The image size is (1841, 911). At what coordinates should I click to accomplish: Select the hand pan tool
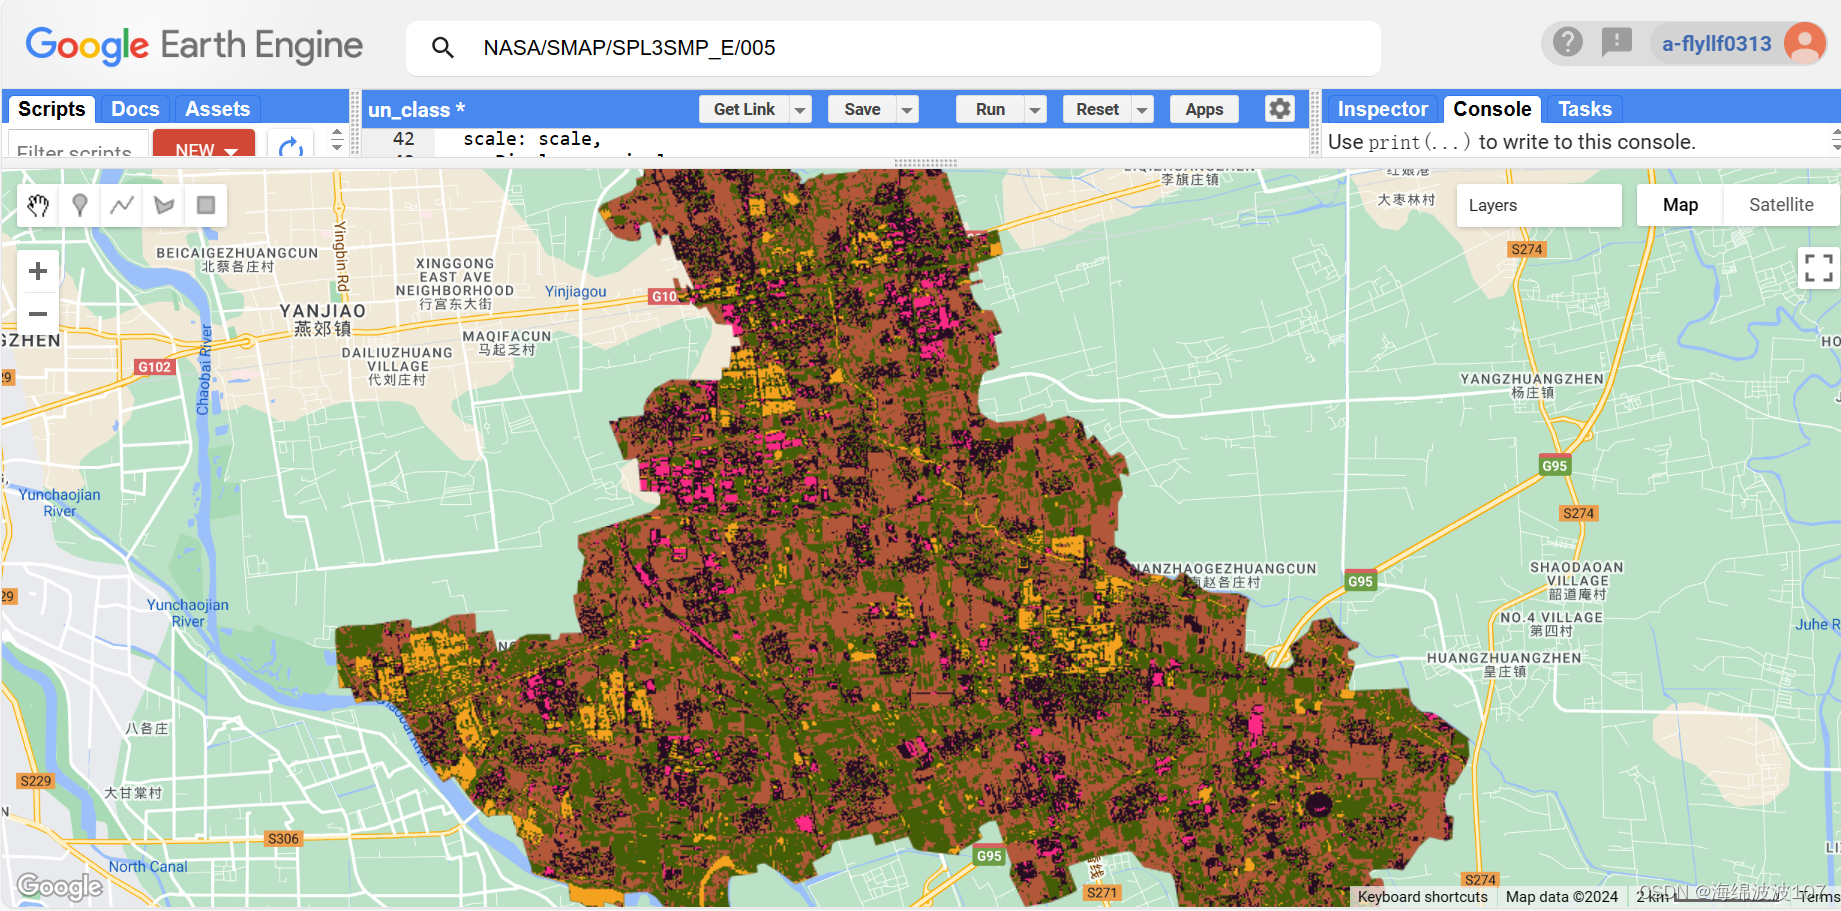[x=38, y=205]
